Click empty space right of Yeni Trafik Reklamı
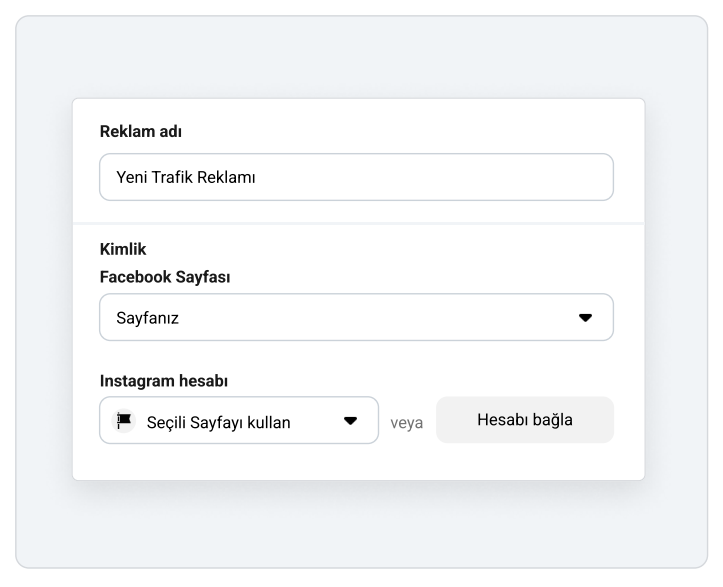 click(433, 177)
